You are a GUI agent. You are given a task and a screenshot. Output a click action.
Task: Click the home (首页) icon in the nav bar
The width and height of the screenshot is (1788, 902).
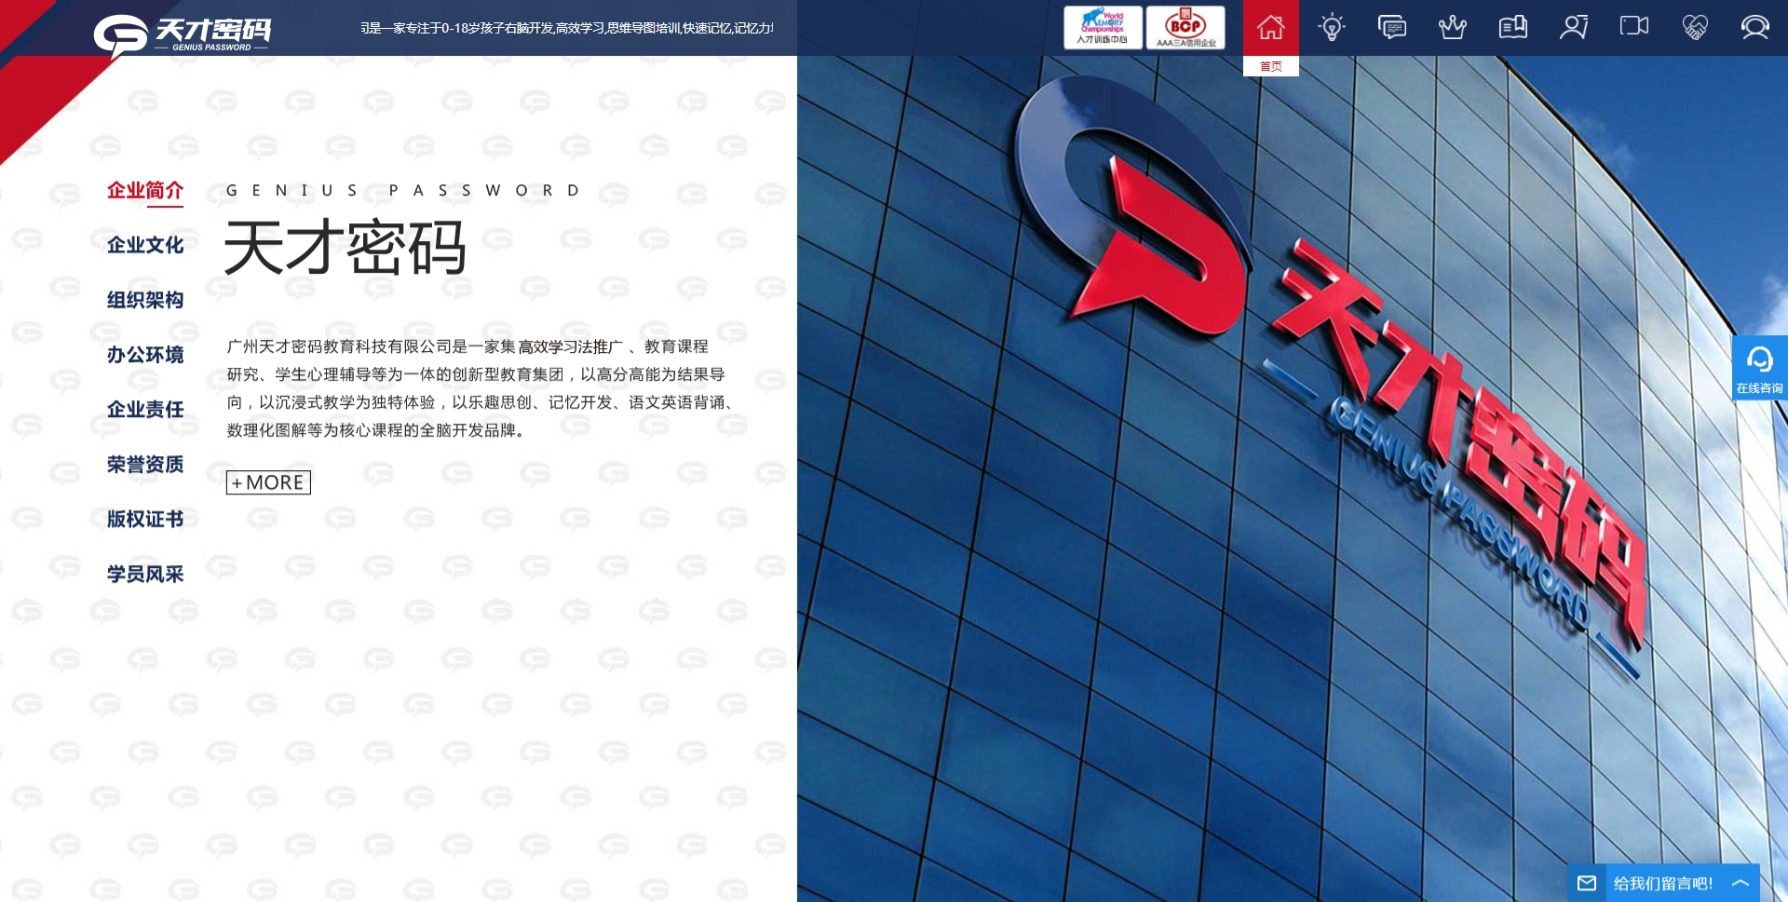pyautogui.click(x=1270, y=27)
